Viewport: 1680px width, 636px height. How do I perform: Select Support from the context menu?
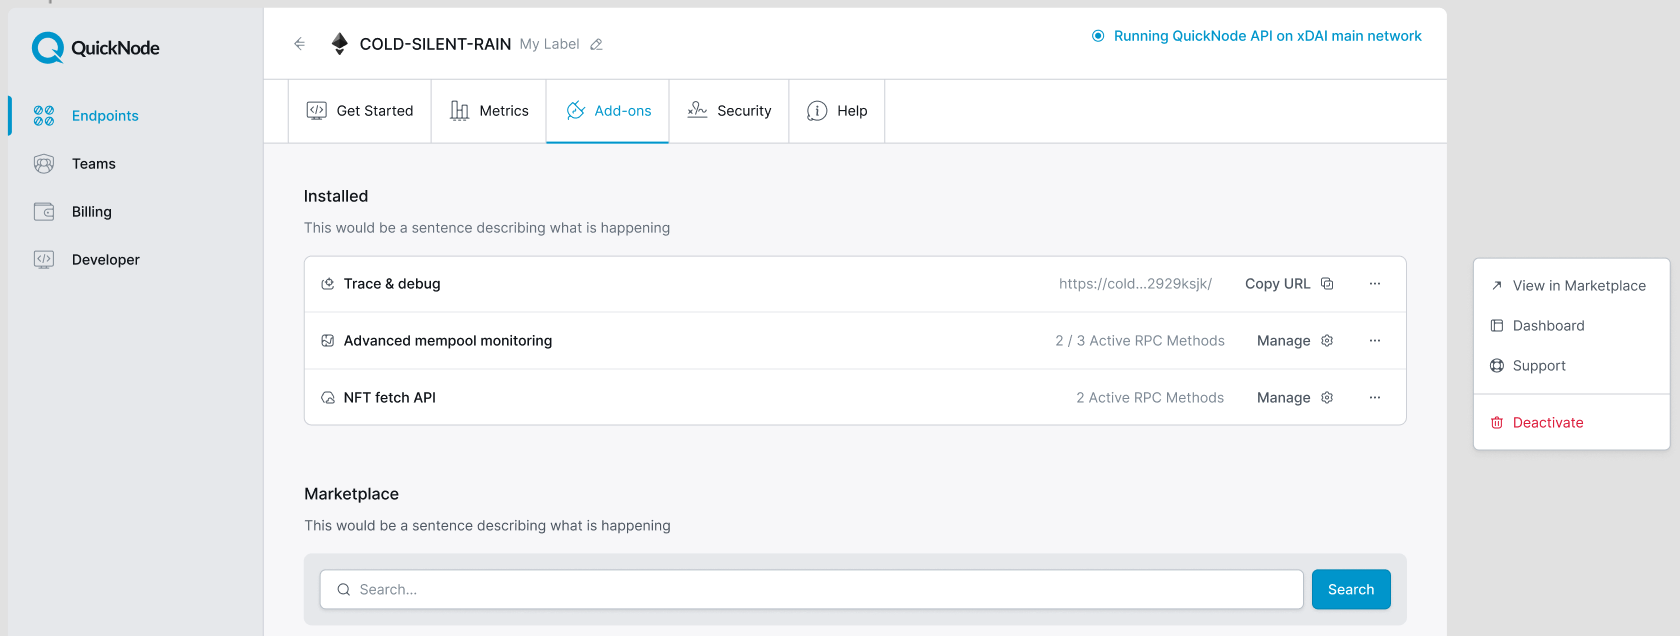point(1571,366)
